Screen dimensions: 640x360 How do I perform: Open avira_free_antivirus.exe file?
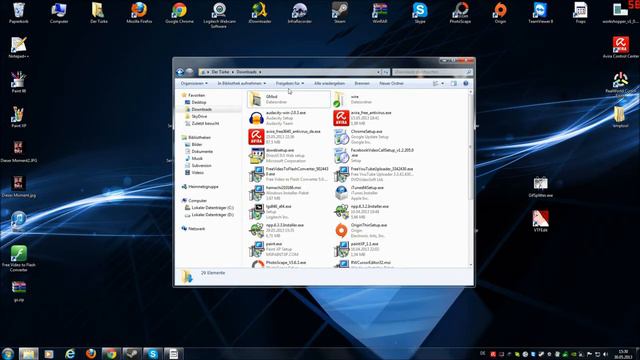click(371, 118)
